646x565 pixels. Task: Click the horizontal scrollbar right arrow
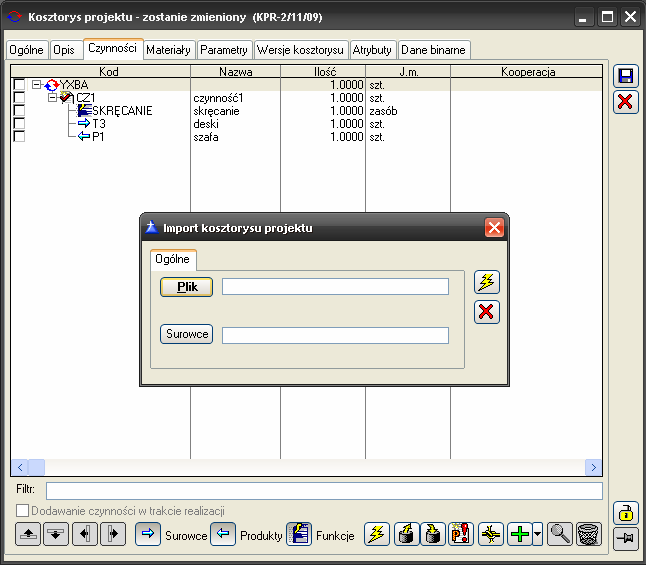pyautogui.click(x=594, y=467)
